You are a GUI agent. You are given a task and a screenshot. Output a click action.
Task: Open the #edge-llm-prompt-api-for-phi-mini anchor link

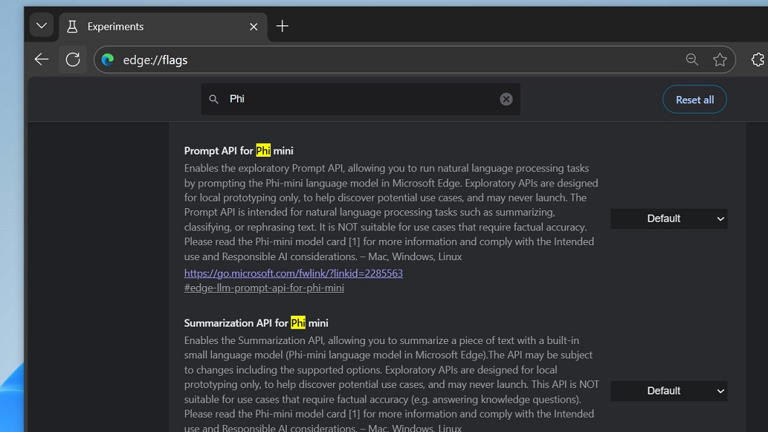click(264, 288)
